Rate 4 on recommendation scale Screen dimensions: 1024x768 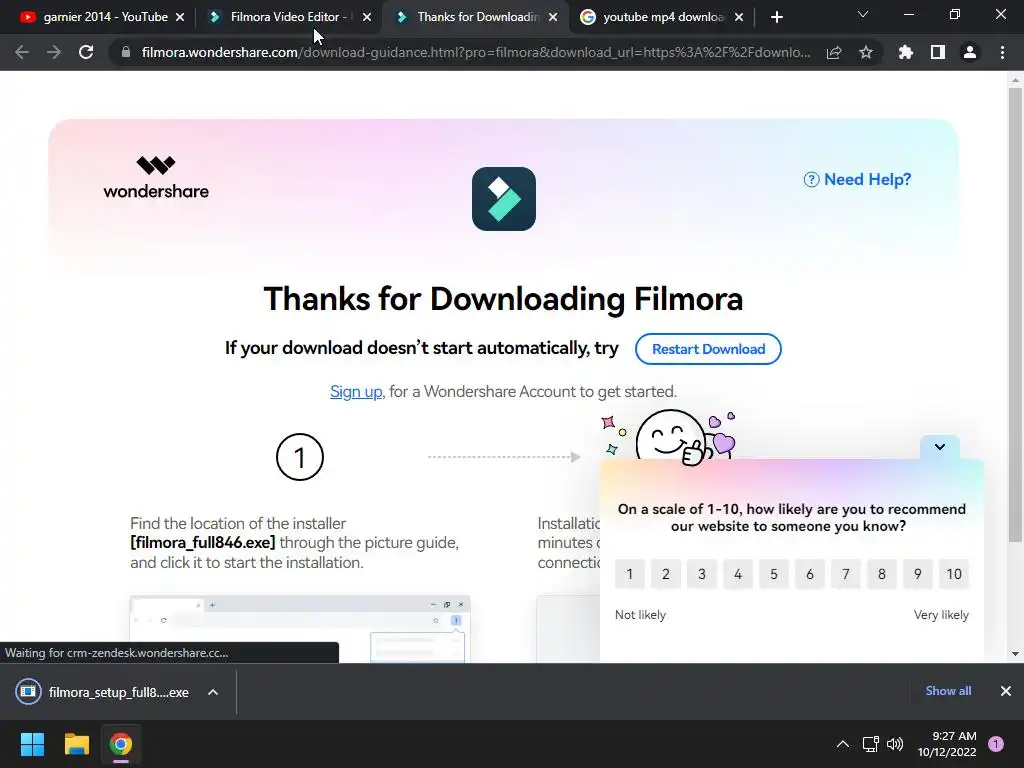[x=737, y=574]
